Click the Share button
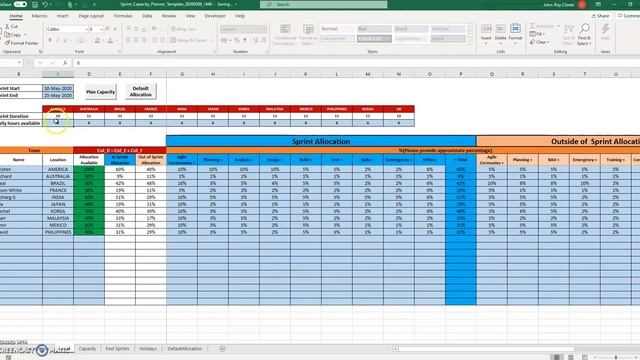The image size is (640, 360). click(600, 16)
